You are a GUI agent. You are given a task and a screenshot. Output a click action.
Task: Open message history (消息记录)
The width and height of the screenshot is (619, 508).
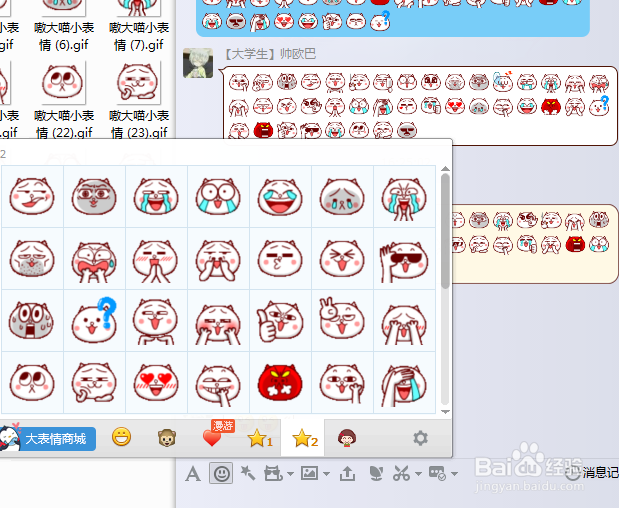[592, 472]
